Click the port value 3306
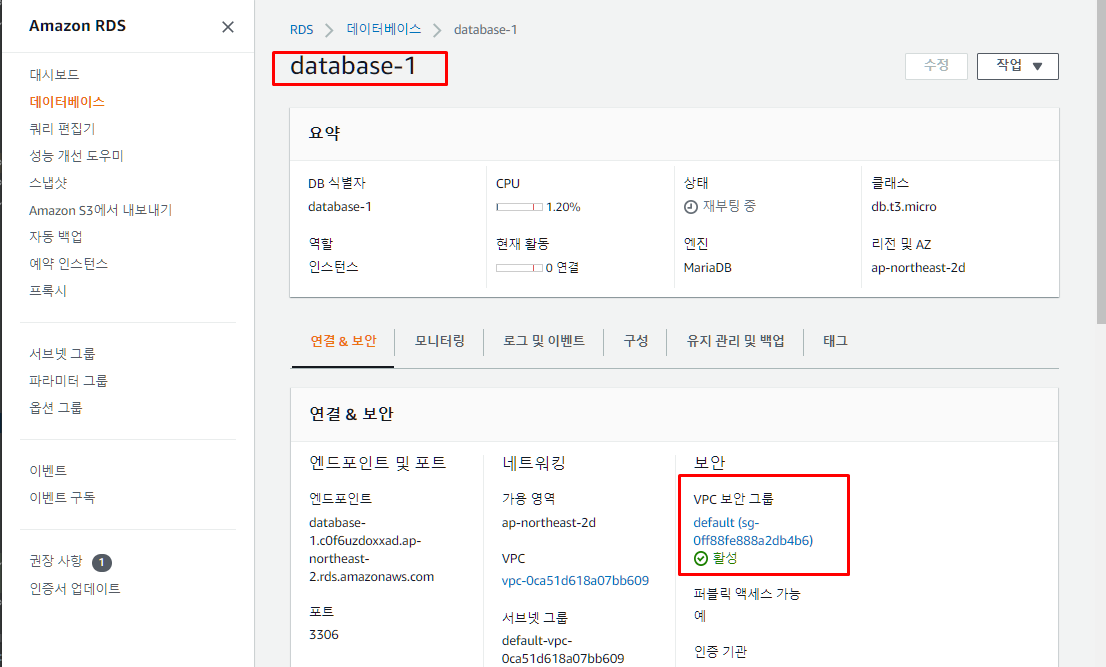Viewport: 1106px width, 667px height. [324, 635]
